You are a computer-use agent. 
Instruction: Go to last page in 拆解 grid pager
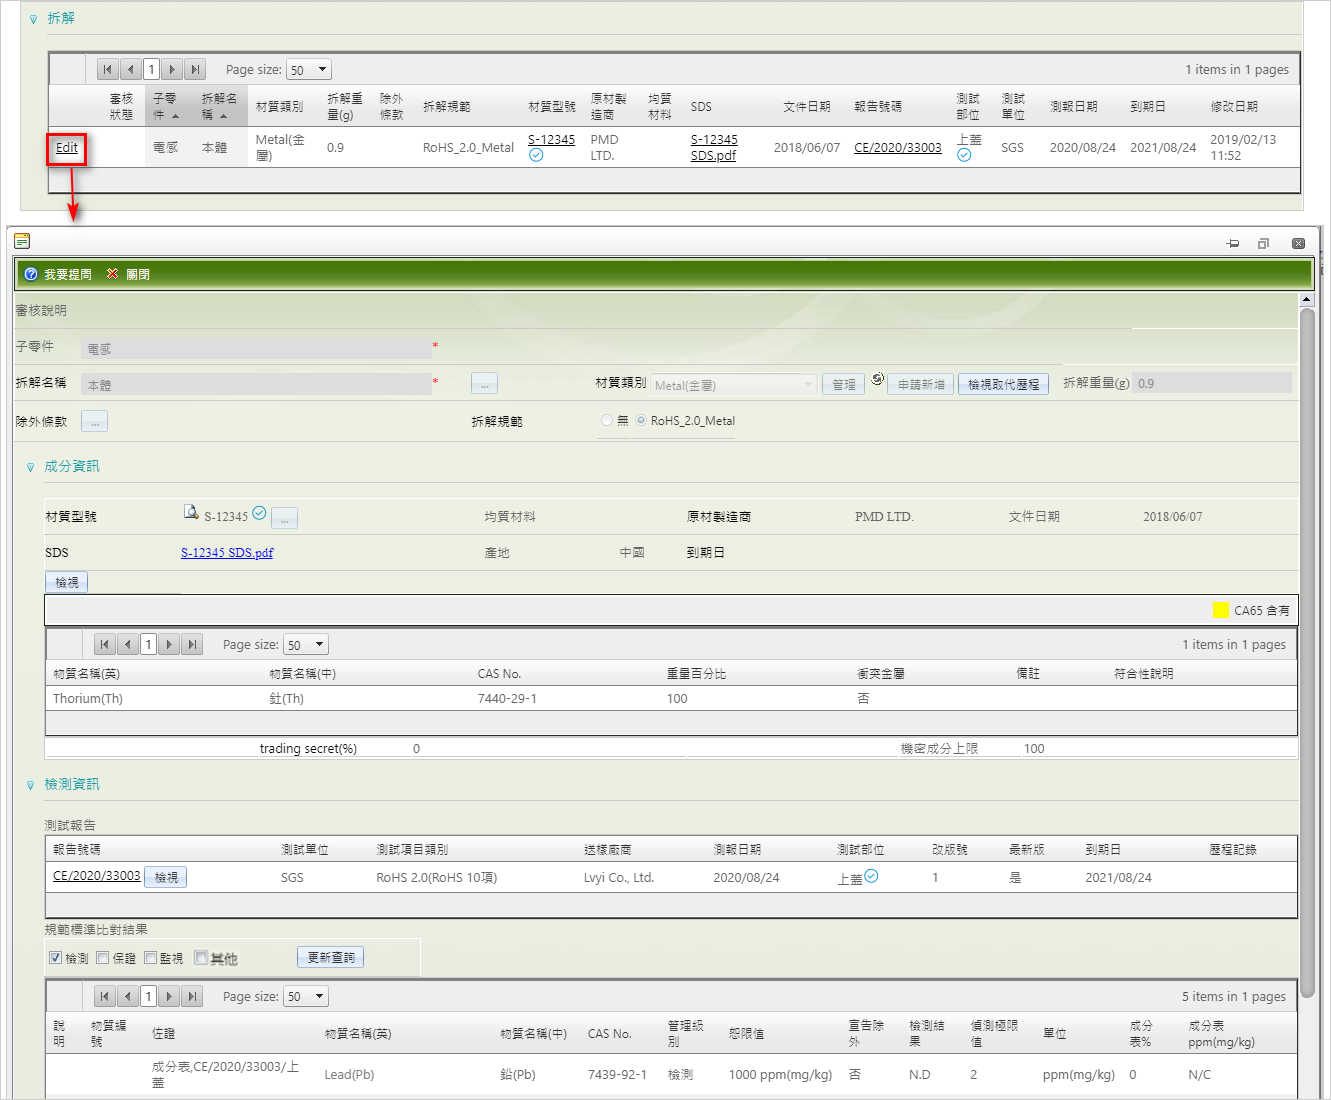click(195, 70)
